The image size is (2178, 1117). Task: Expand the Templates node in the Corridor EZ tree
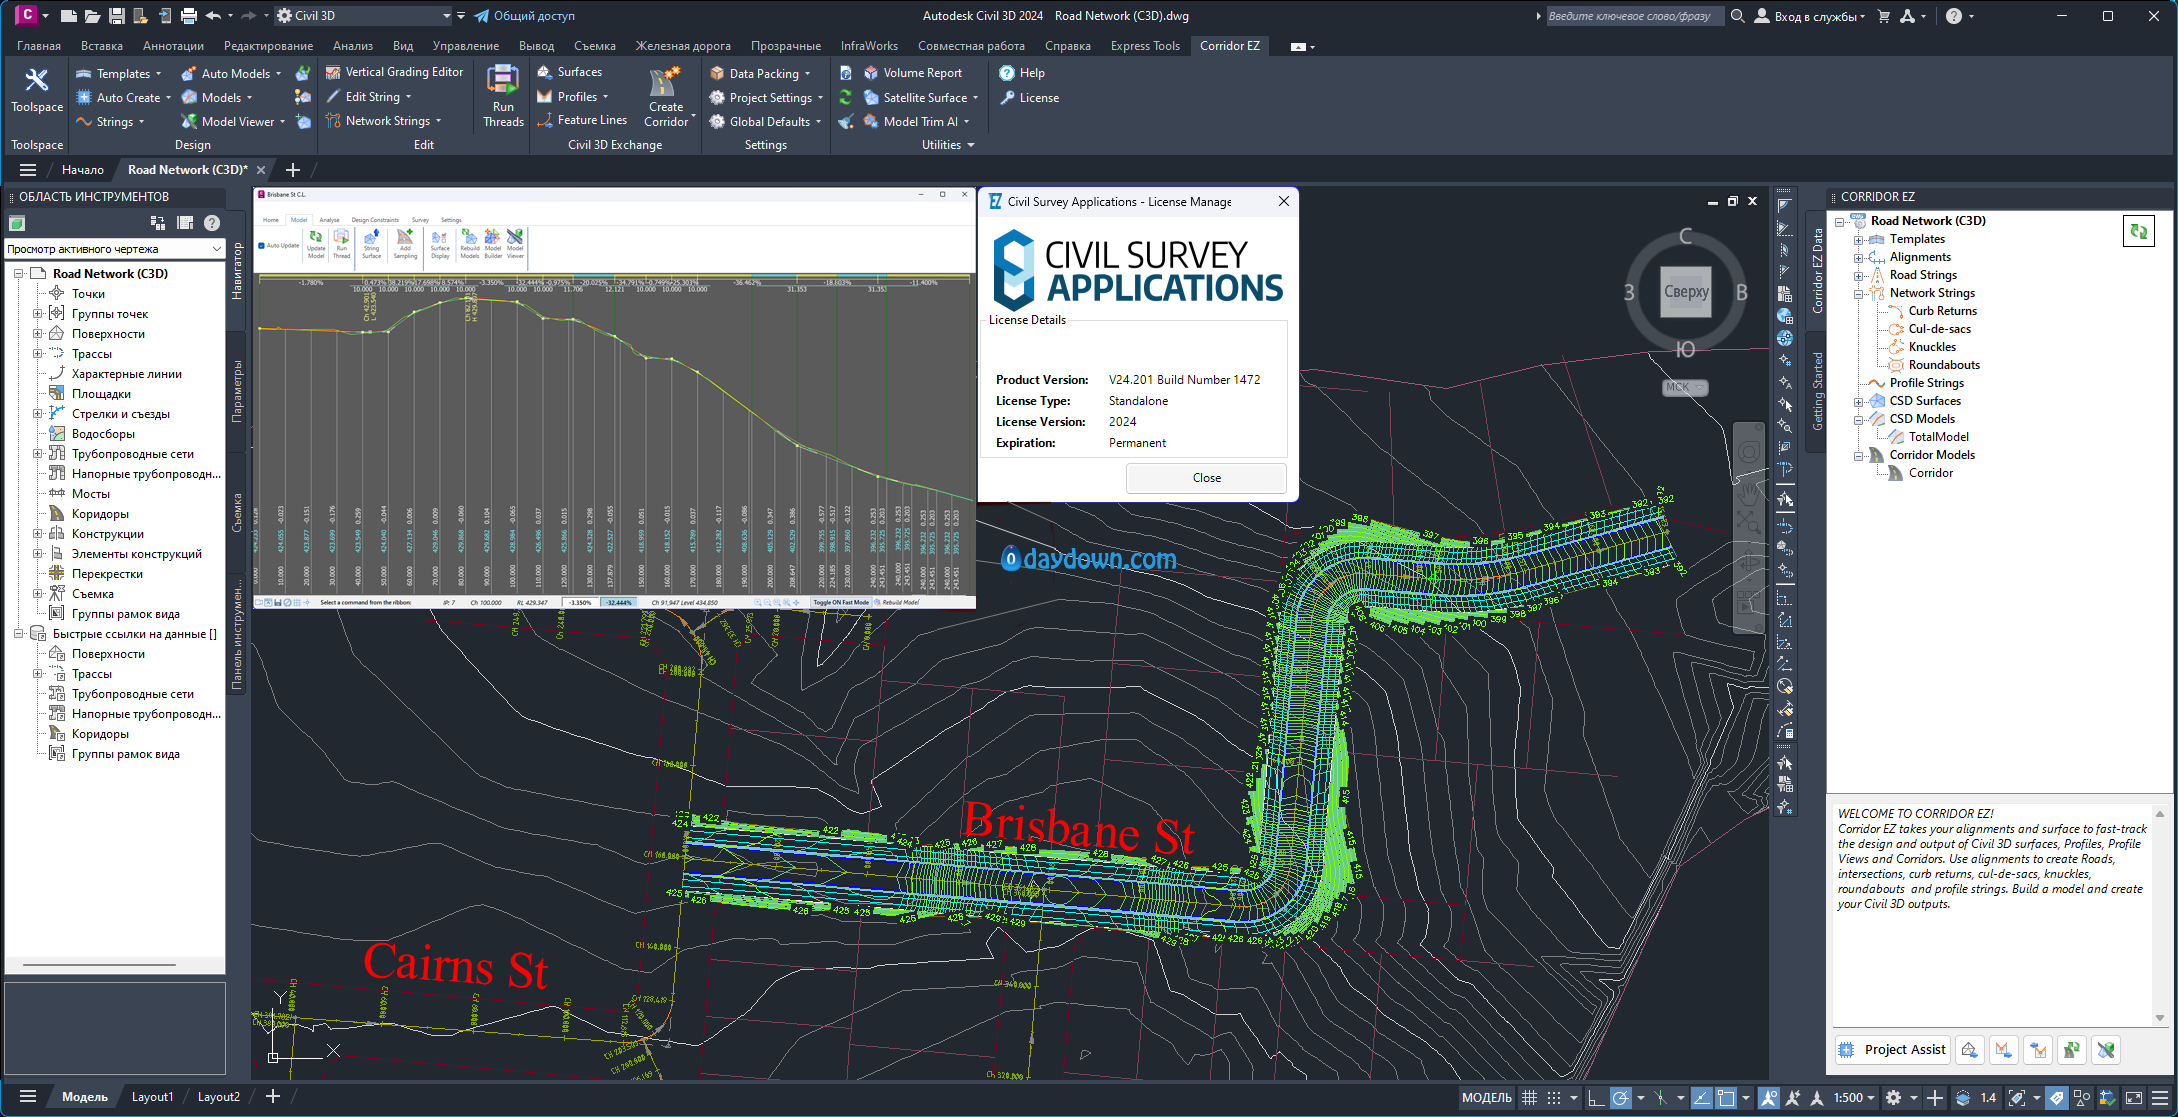(x=1858, y=239)
